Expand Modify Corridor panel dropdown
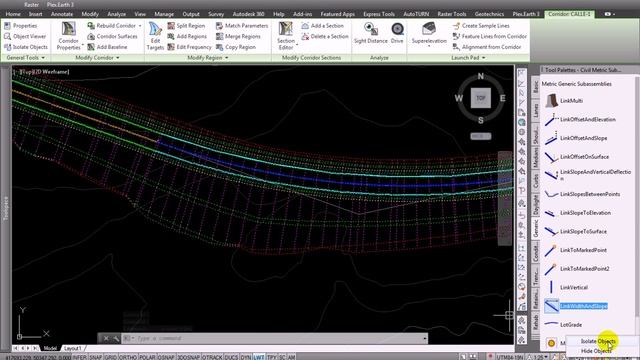 (118, 58)
